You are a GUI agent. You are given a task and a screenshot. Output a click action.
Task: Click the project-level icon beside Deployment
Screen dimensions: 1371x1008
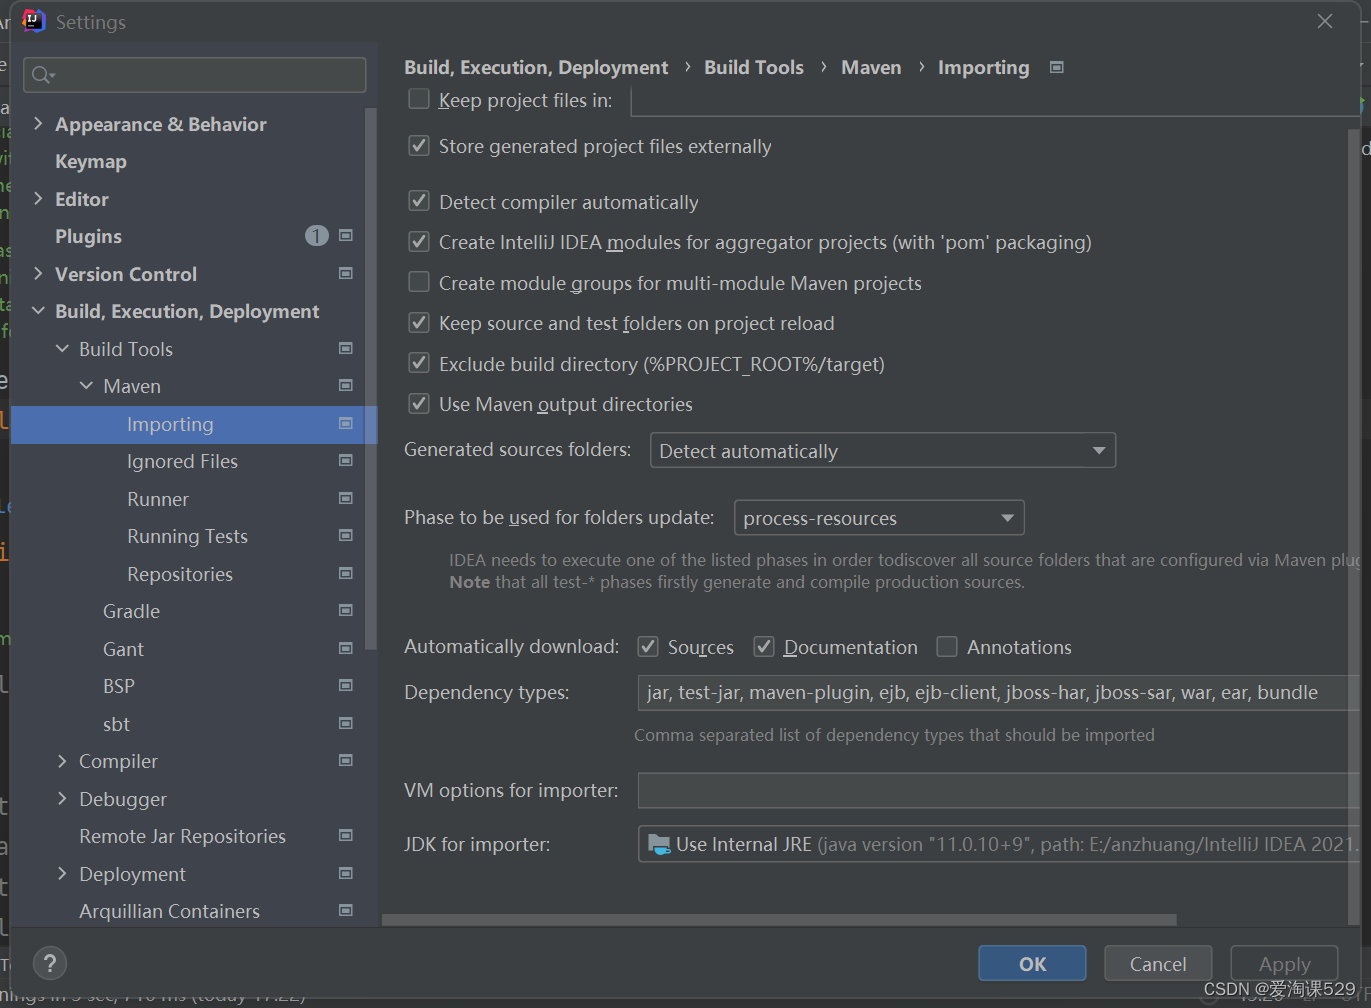346,873
